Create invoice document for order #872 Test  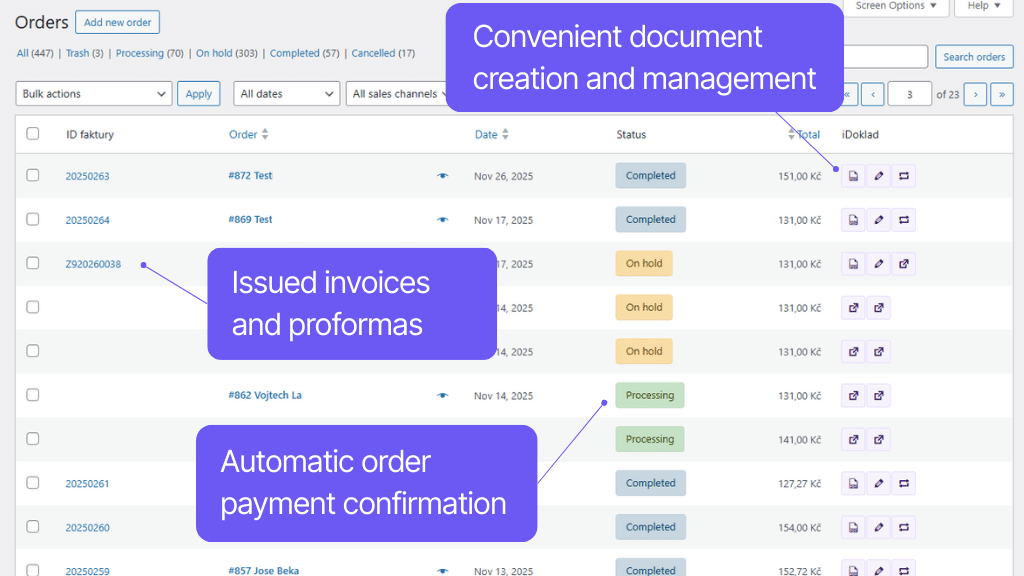tap(853, 175)
